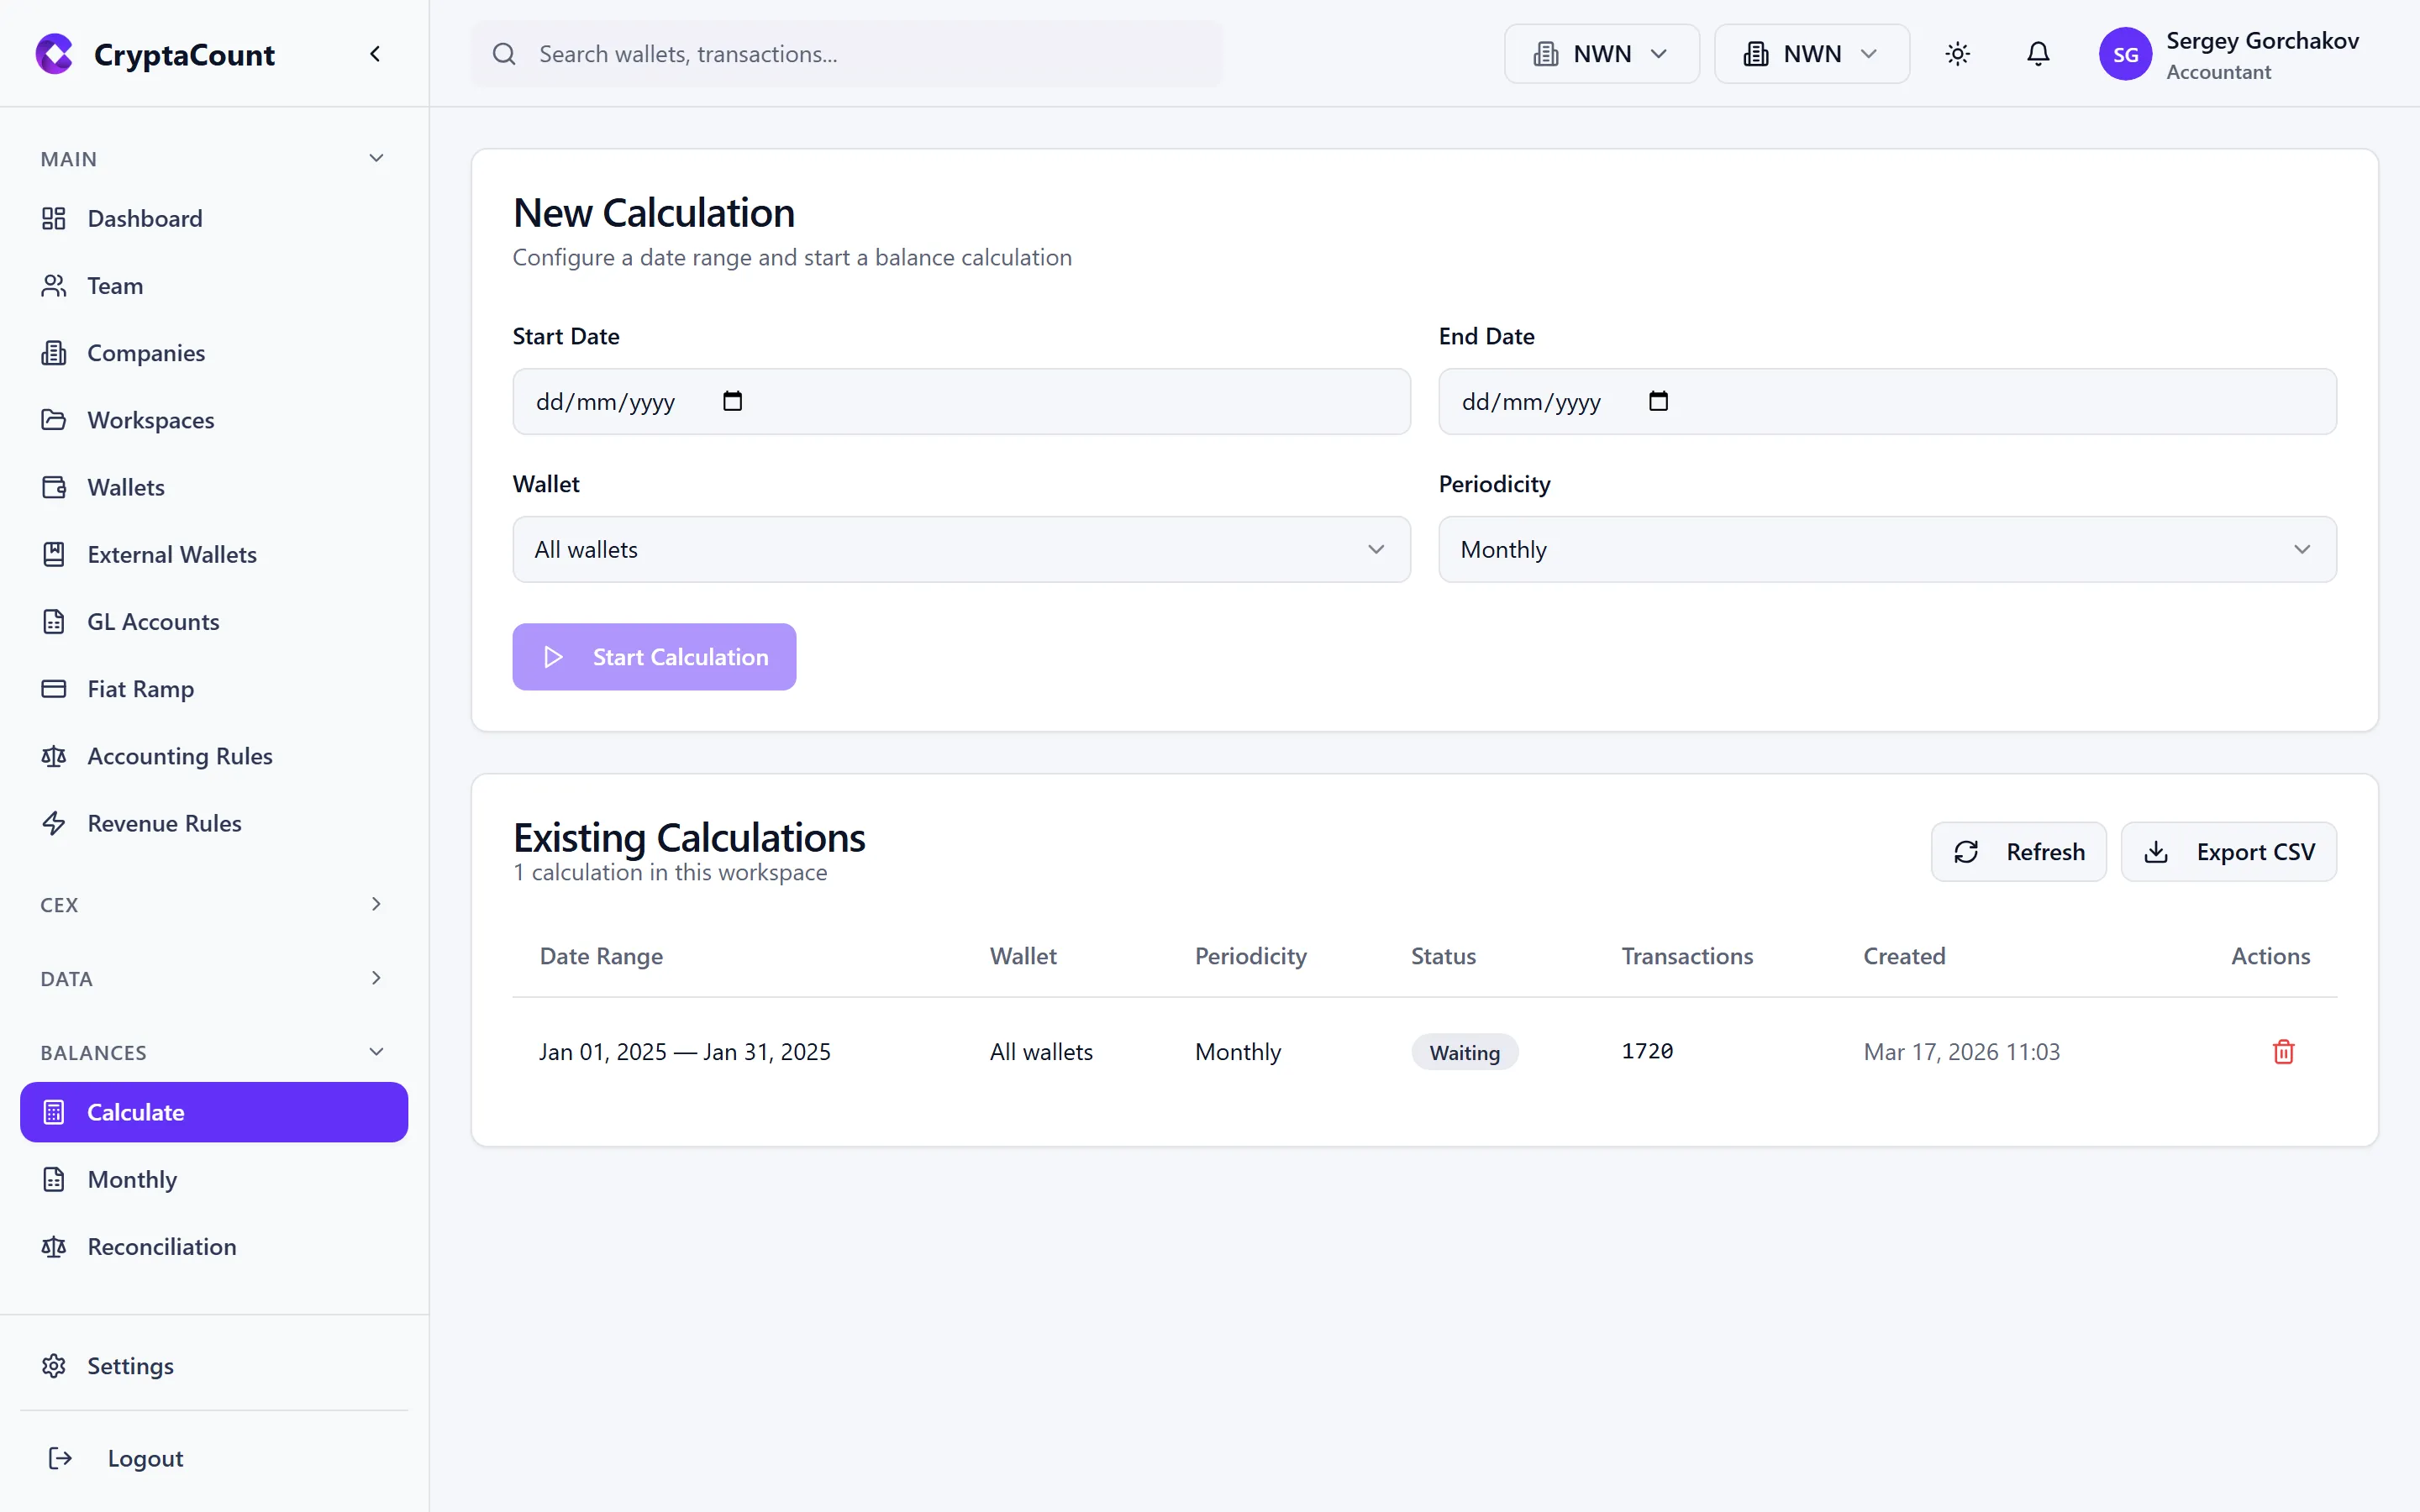Click the Sergey Gorchakov avatar badge
Viewport: 2420px width, 1512px height.
2127,53
